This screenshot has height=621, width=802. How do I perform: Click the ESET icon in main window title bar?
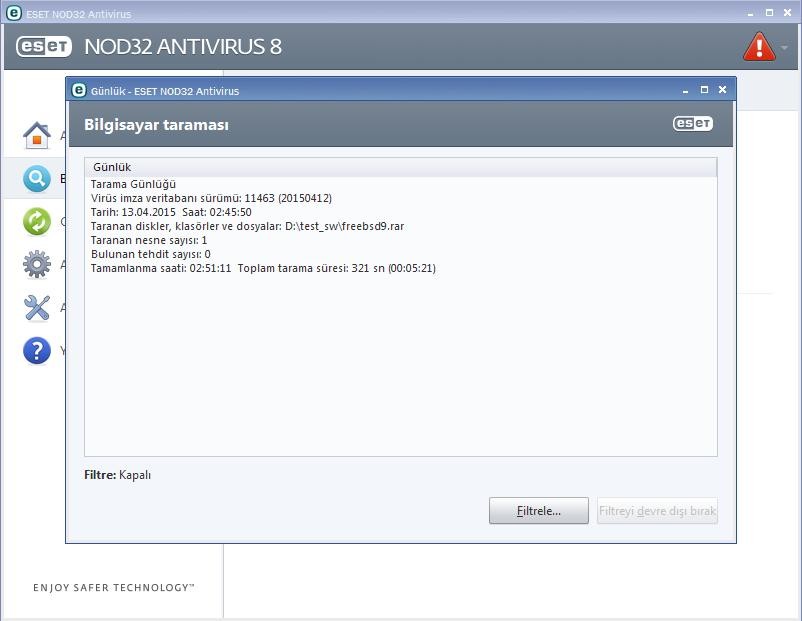14,13
